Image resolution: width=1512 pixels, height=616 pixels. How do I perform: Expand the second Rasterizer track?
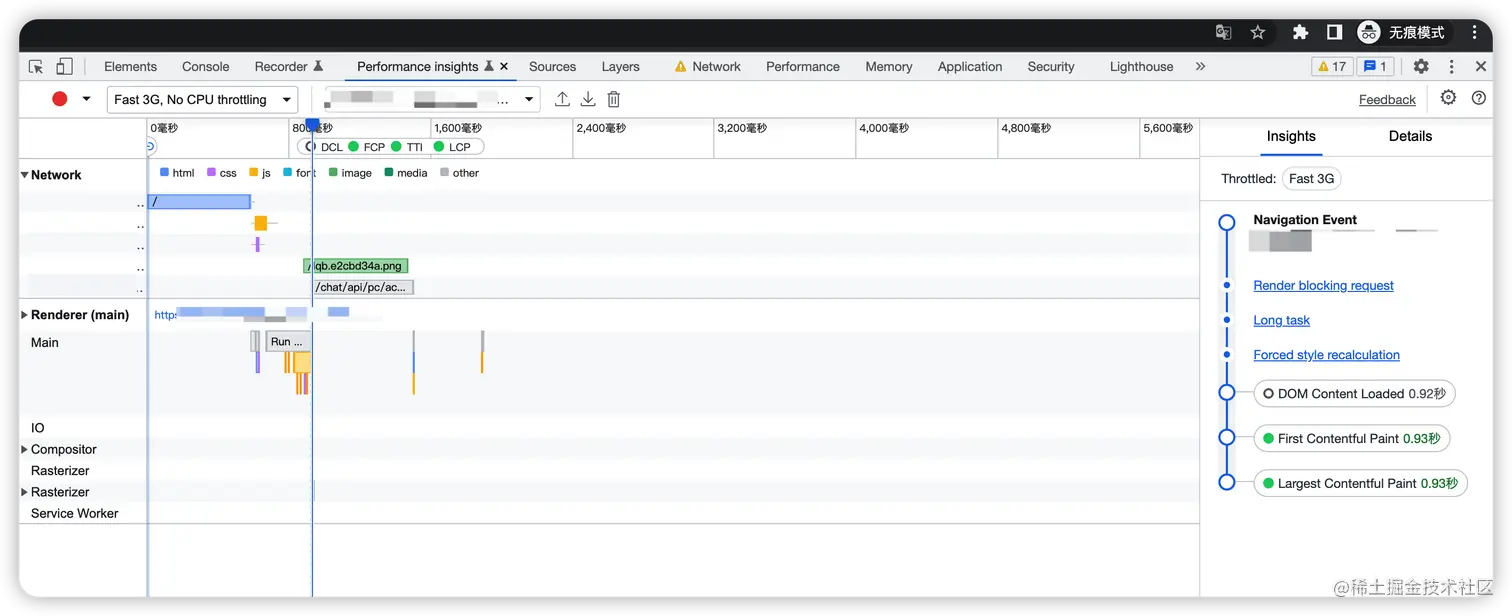click(25, 492)
